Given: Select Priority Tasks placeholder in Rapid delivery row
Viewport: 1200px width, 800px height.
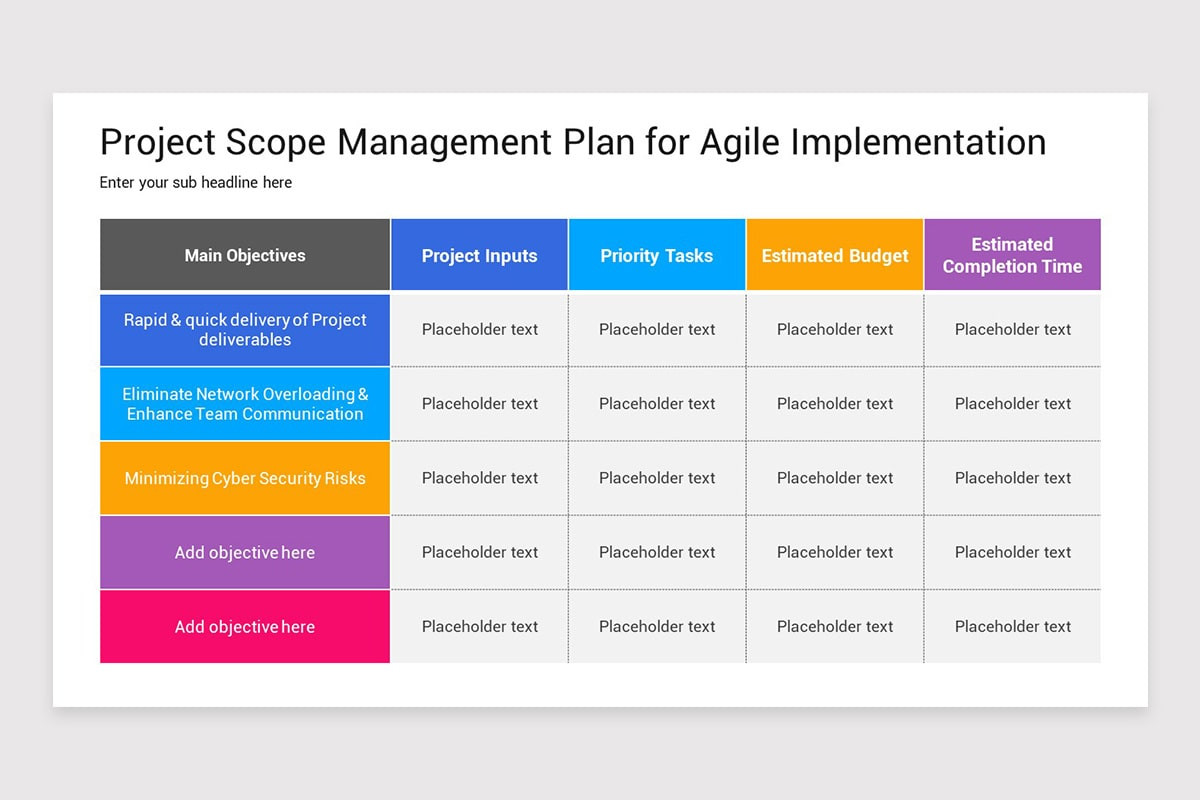Looking at the screenshot, I should pos(657,330).
